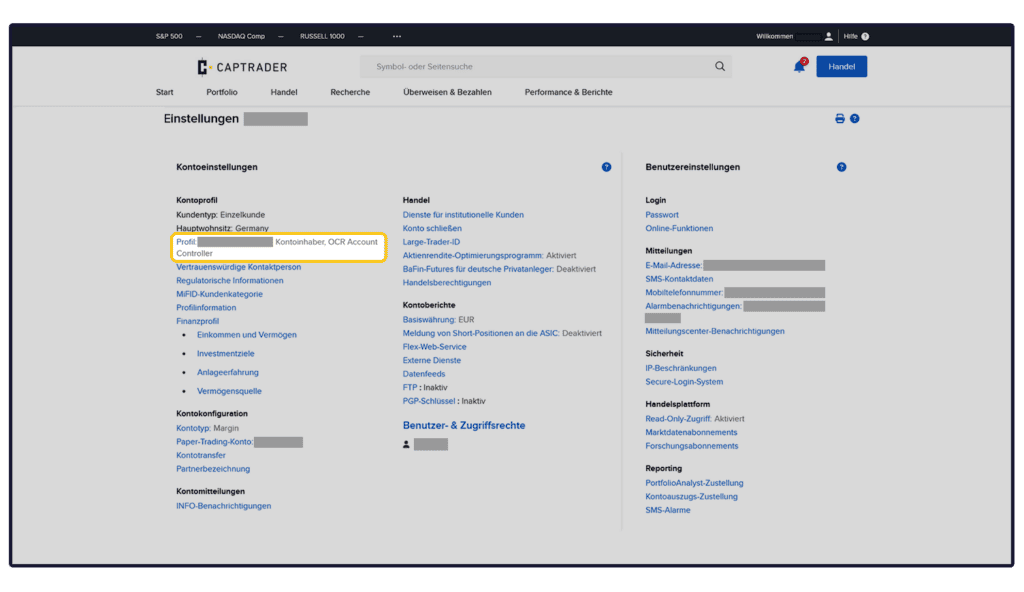Open Vertrauenswürdige Kontaktperson
The height and width of the screenshot is (592, 1024).
(x=238, y=267)
